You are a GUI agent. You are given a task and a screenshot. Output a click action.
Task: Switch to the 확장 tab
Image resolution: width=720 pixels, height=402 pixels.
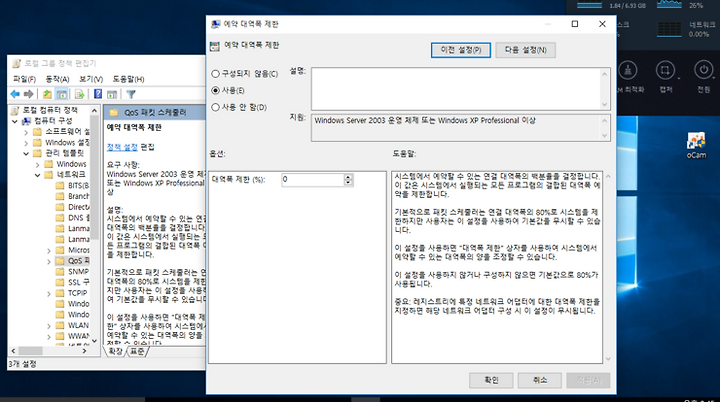(115, 351)
